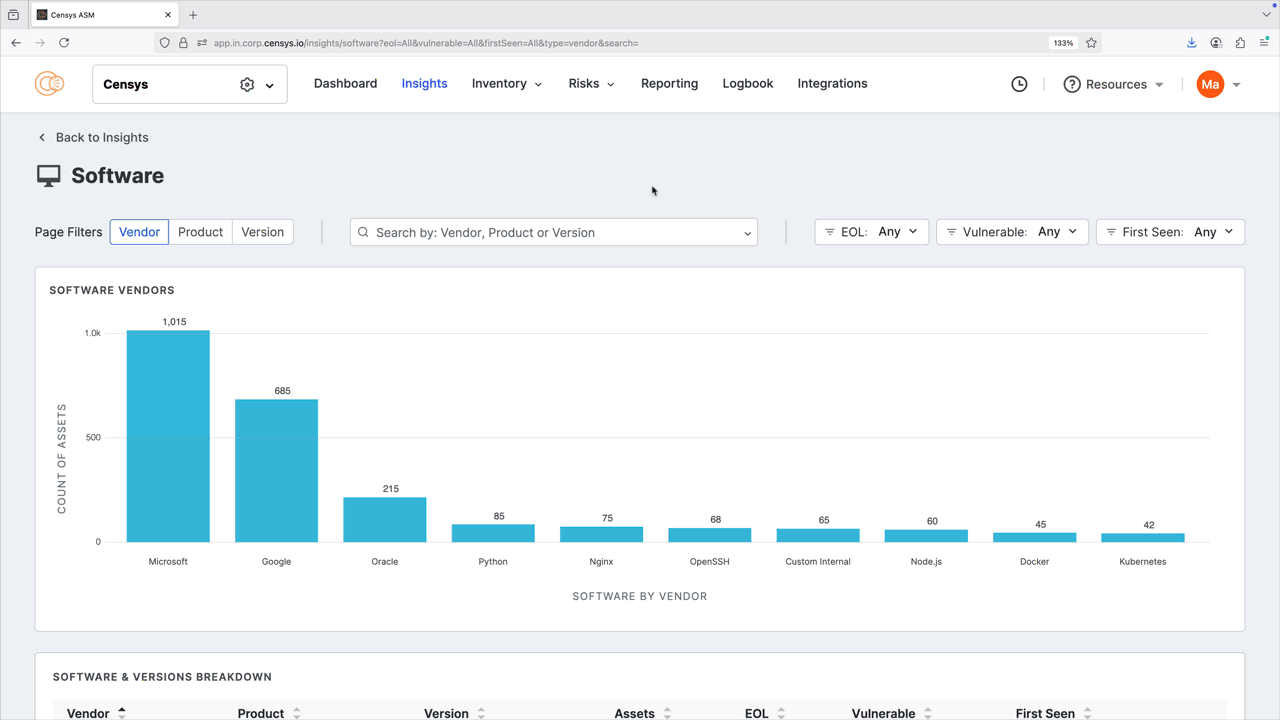
Task: Sort by Vulnerable column arrows
Action: (x=928, y=713)
